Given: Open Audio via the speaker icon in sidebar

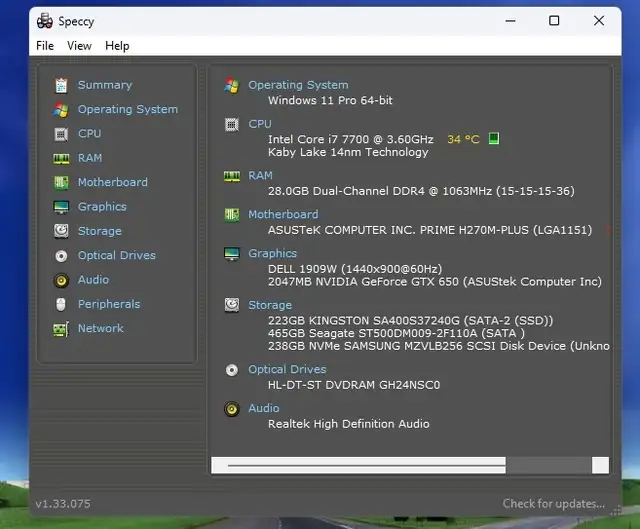Looking at the screenshot, I should [61, 280].
